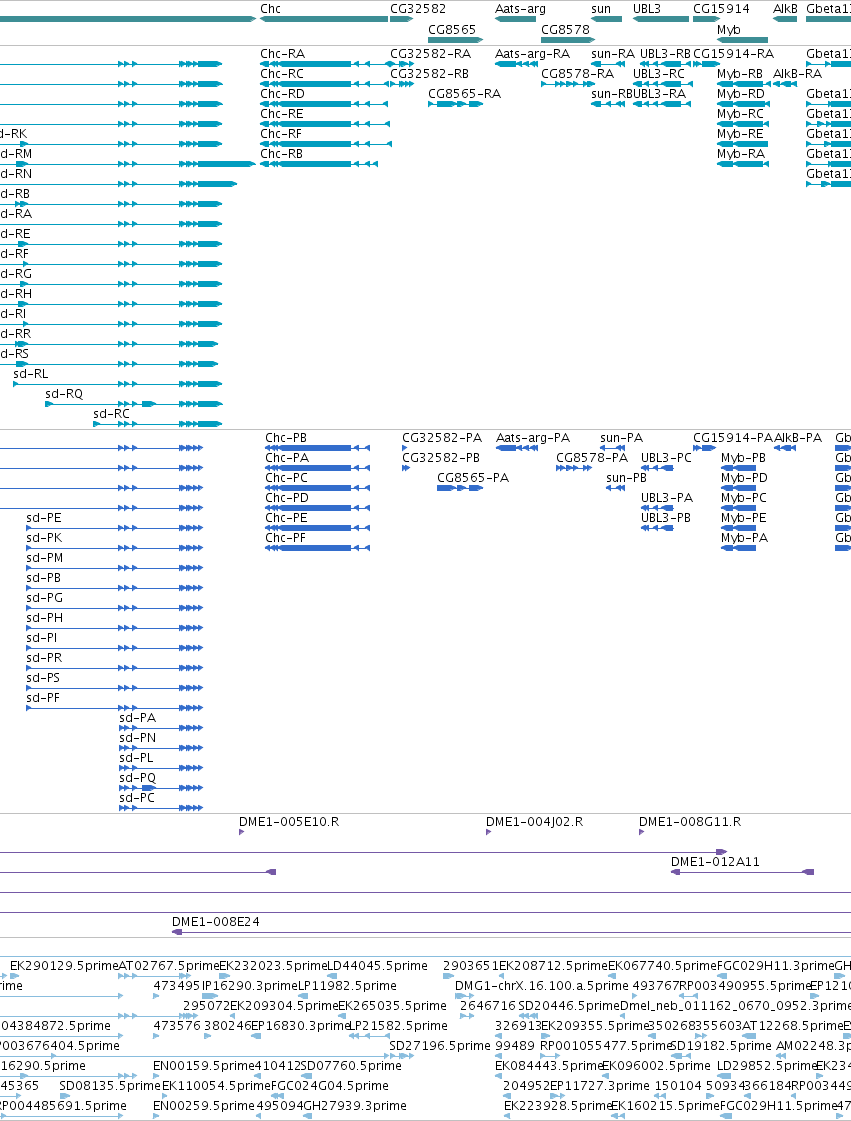Select transcript Chc-RE
Screen dimensions: 851x1121
(x=325, y=124)
